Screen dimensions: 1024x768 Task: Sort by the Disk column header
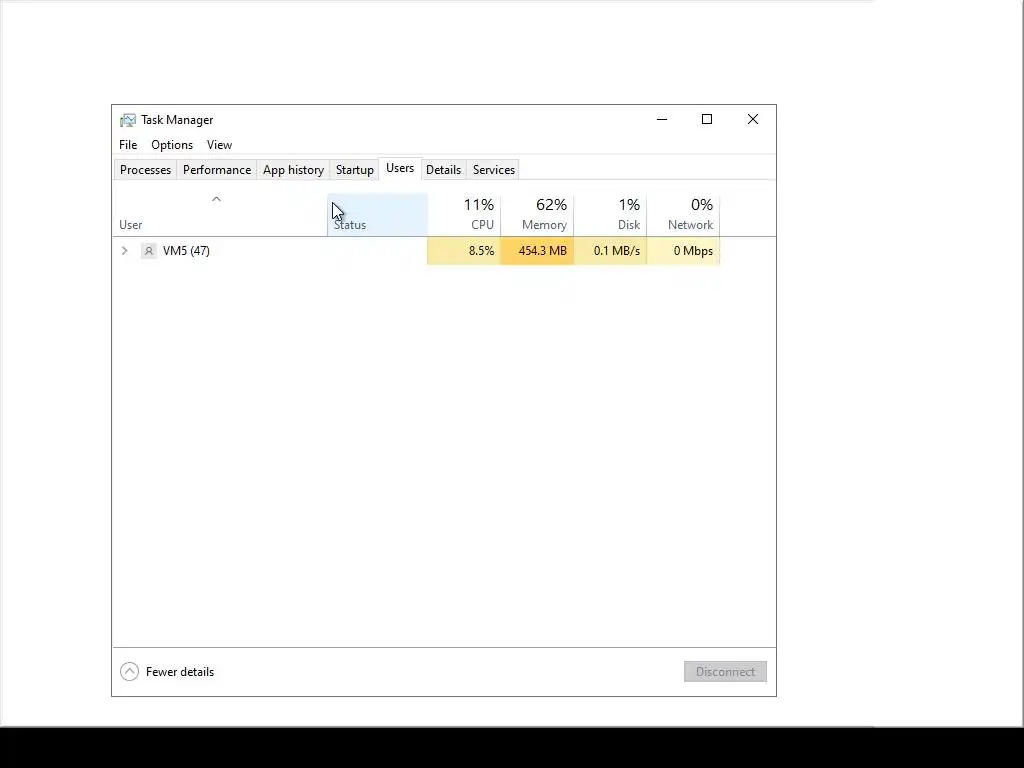click(x=611, y=215)
